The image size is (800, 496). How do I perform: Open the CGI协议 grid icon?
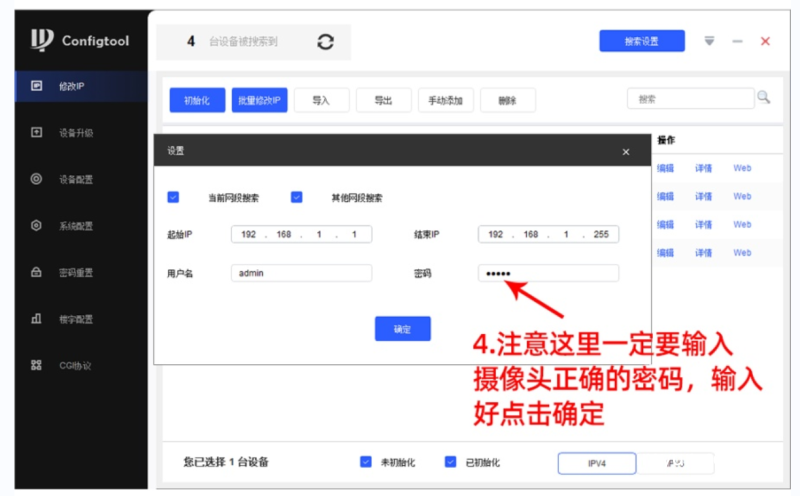pyautogui.click(x=36, y=365)
